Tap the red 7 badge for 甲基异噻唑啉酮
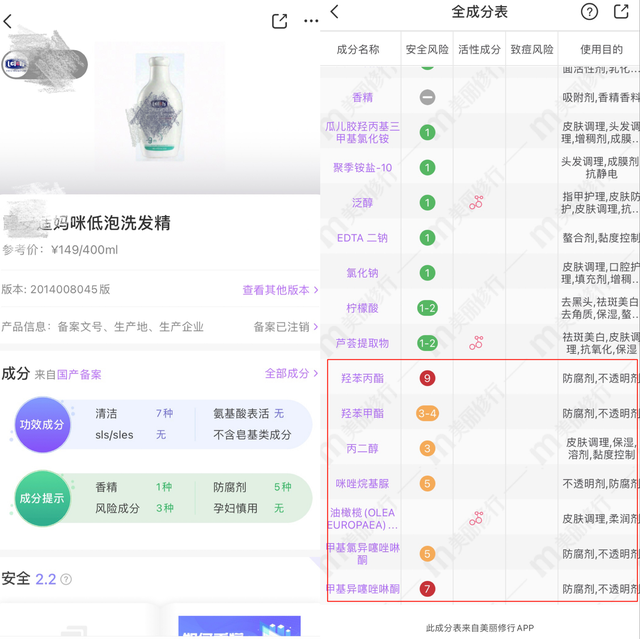This screenshot has width=640, height=639. tap(427, 589)
